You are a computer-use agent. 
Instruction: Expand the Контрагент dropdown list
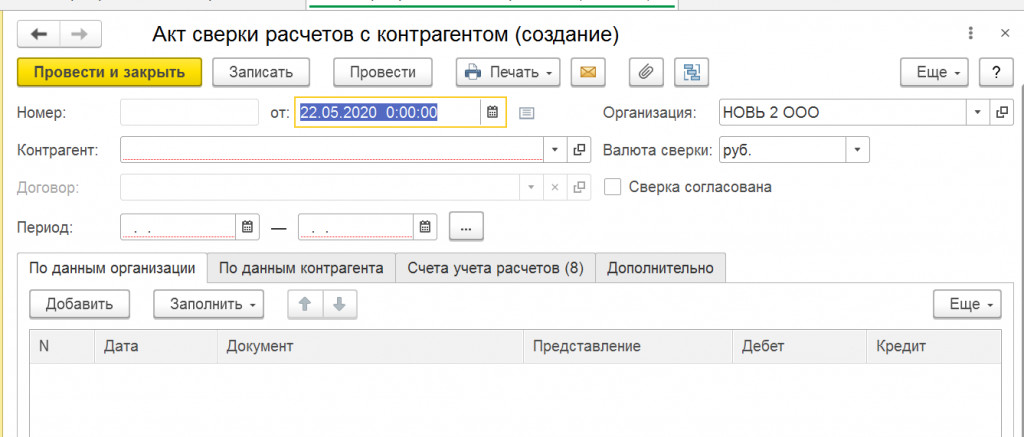[x=556, y=150]
